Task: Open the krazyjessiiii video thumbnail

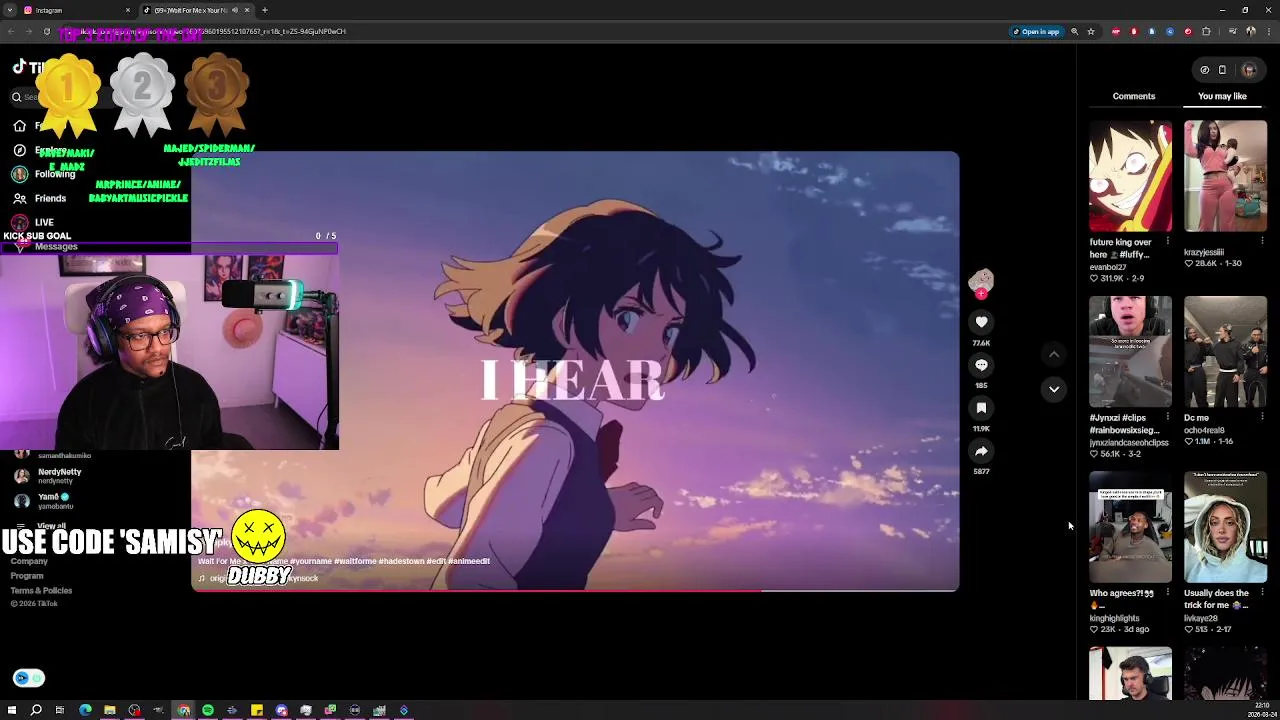Action: click(x=1225, y=176)
